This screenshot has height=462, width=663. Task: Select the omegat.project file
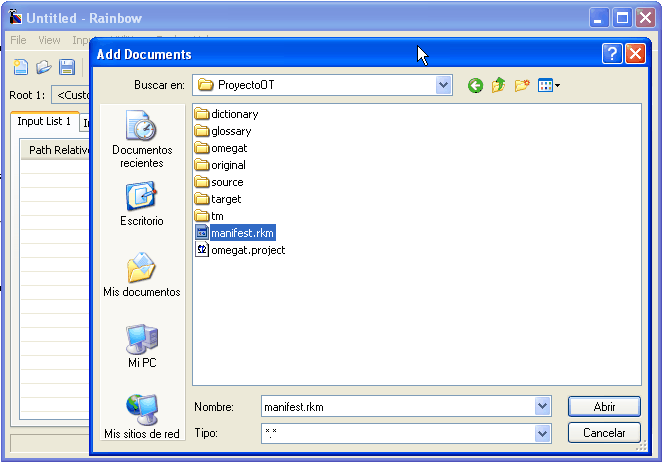247,250
